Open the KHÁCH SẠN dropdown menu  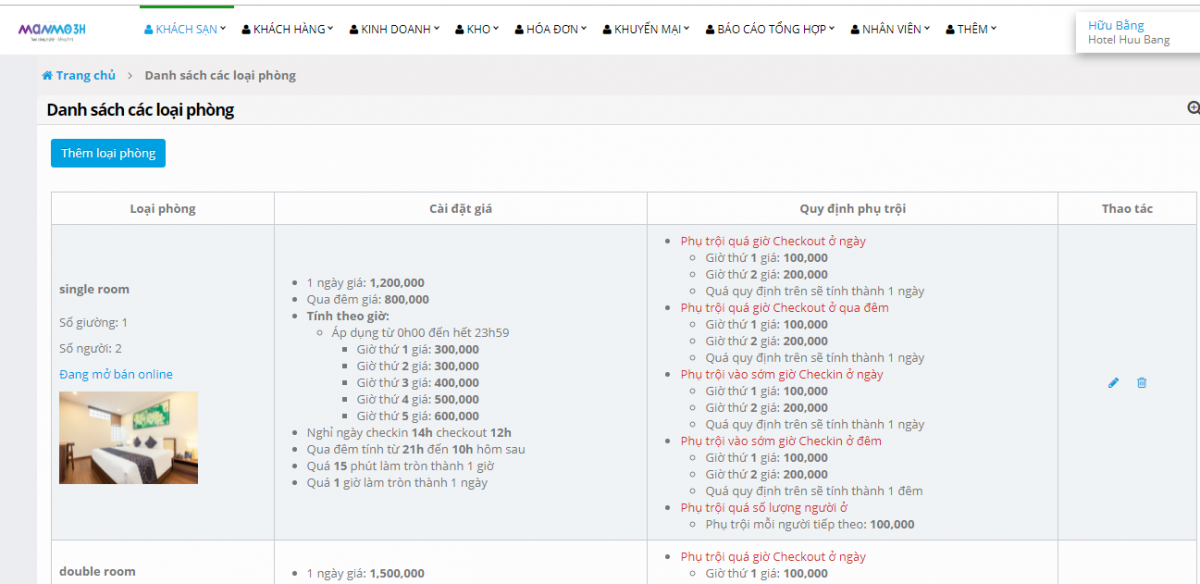[185, 30]
